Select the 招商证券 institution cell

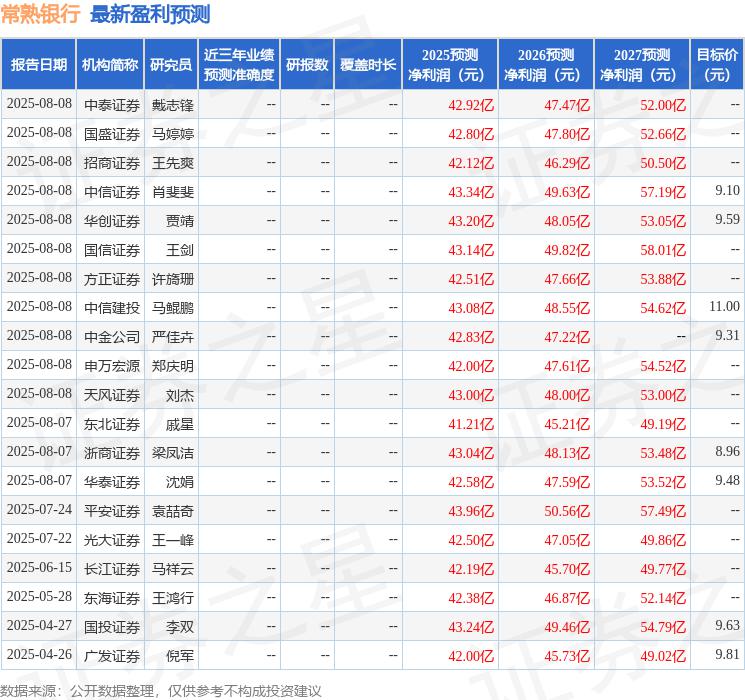point(112,163)
